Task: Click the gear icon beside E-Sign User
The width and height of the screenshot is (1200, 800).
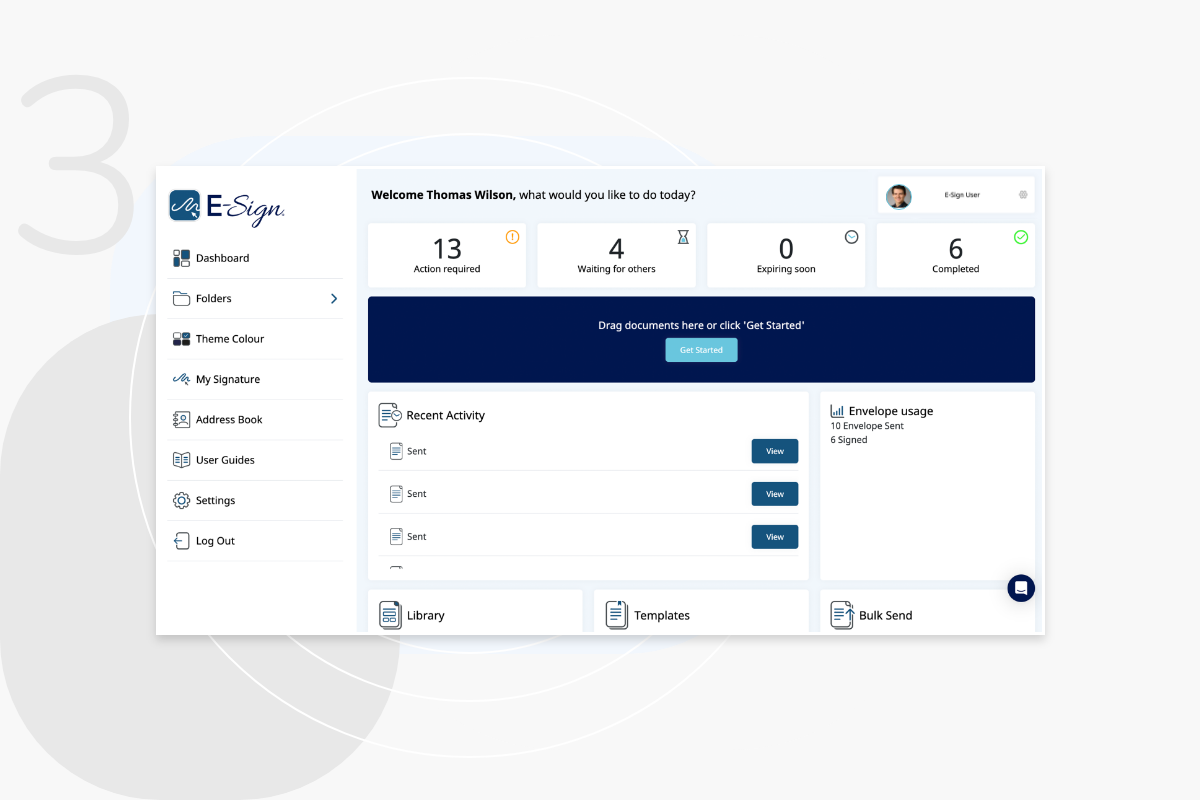Action: [1023, 195]
